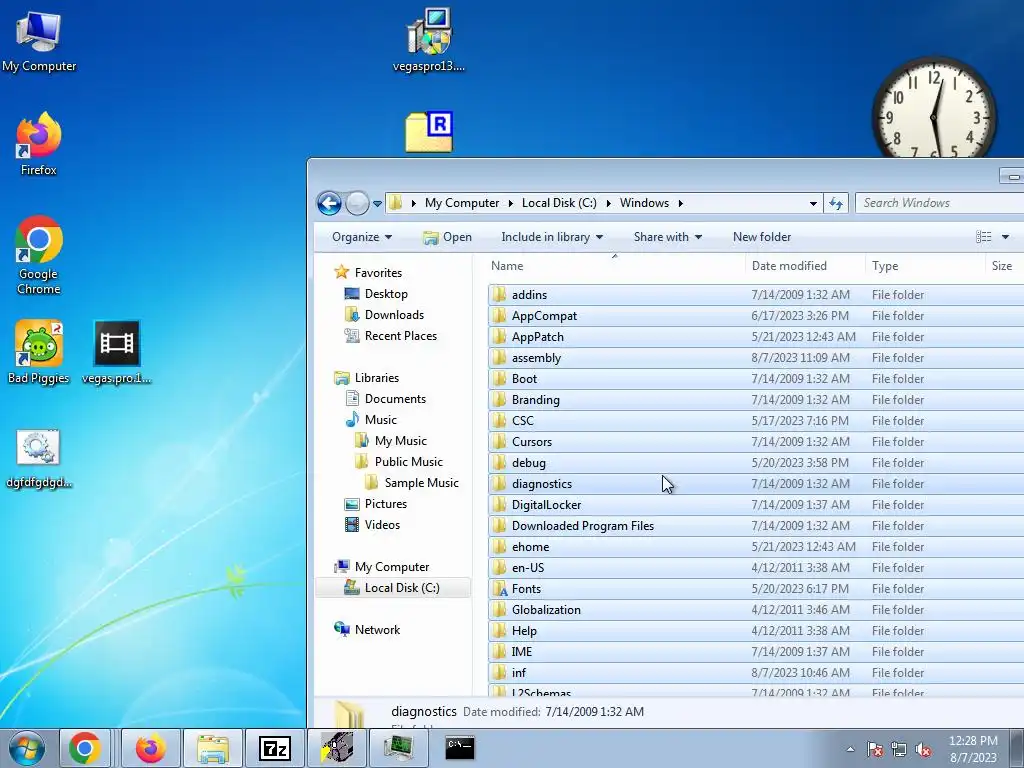Click the Open toolbar button

(447, 237)
